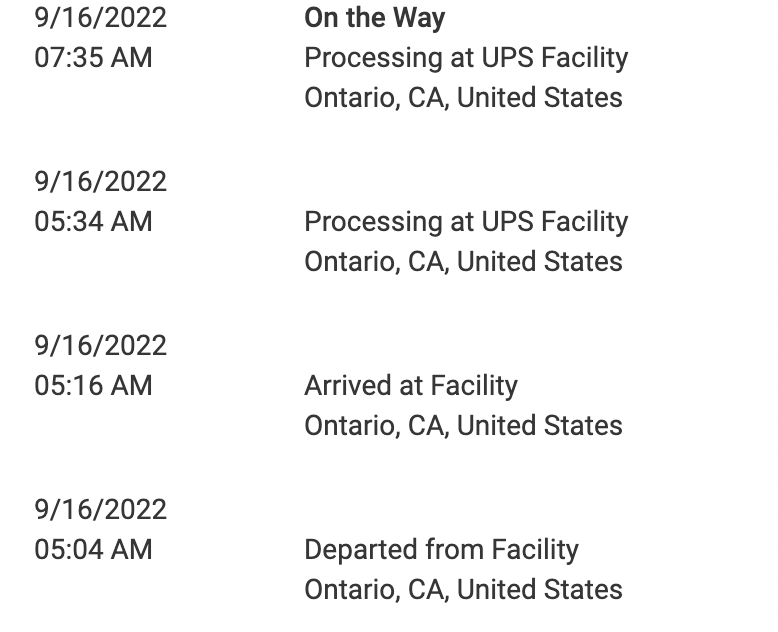Click the word Facility in the Arrived entry

click(x=474, y=386)
